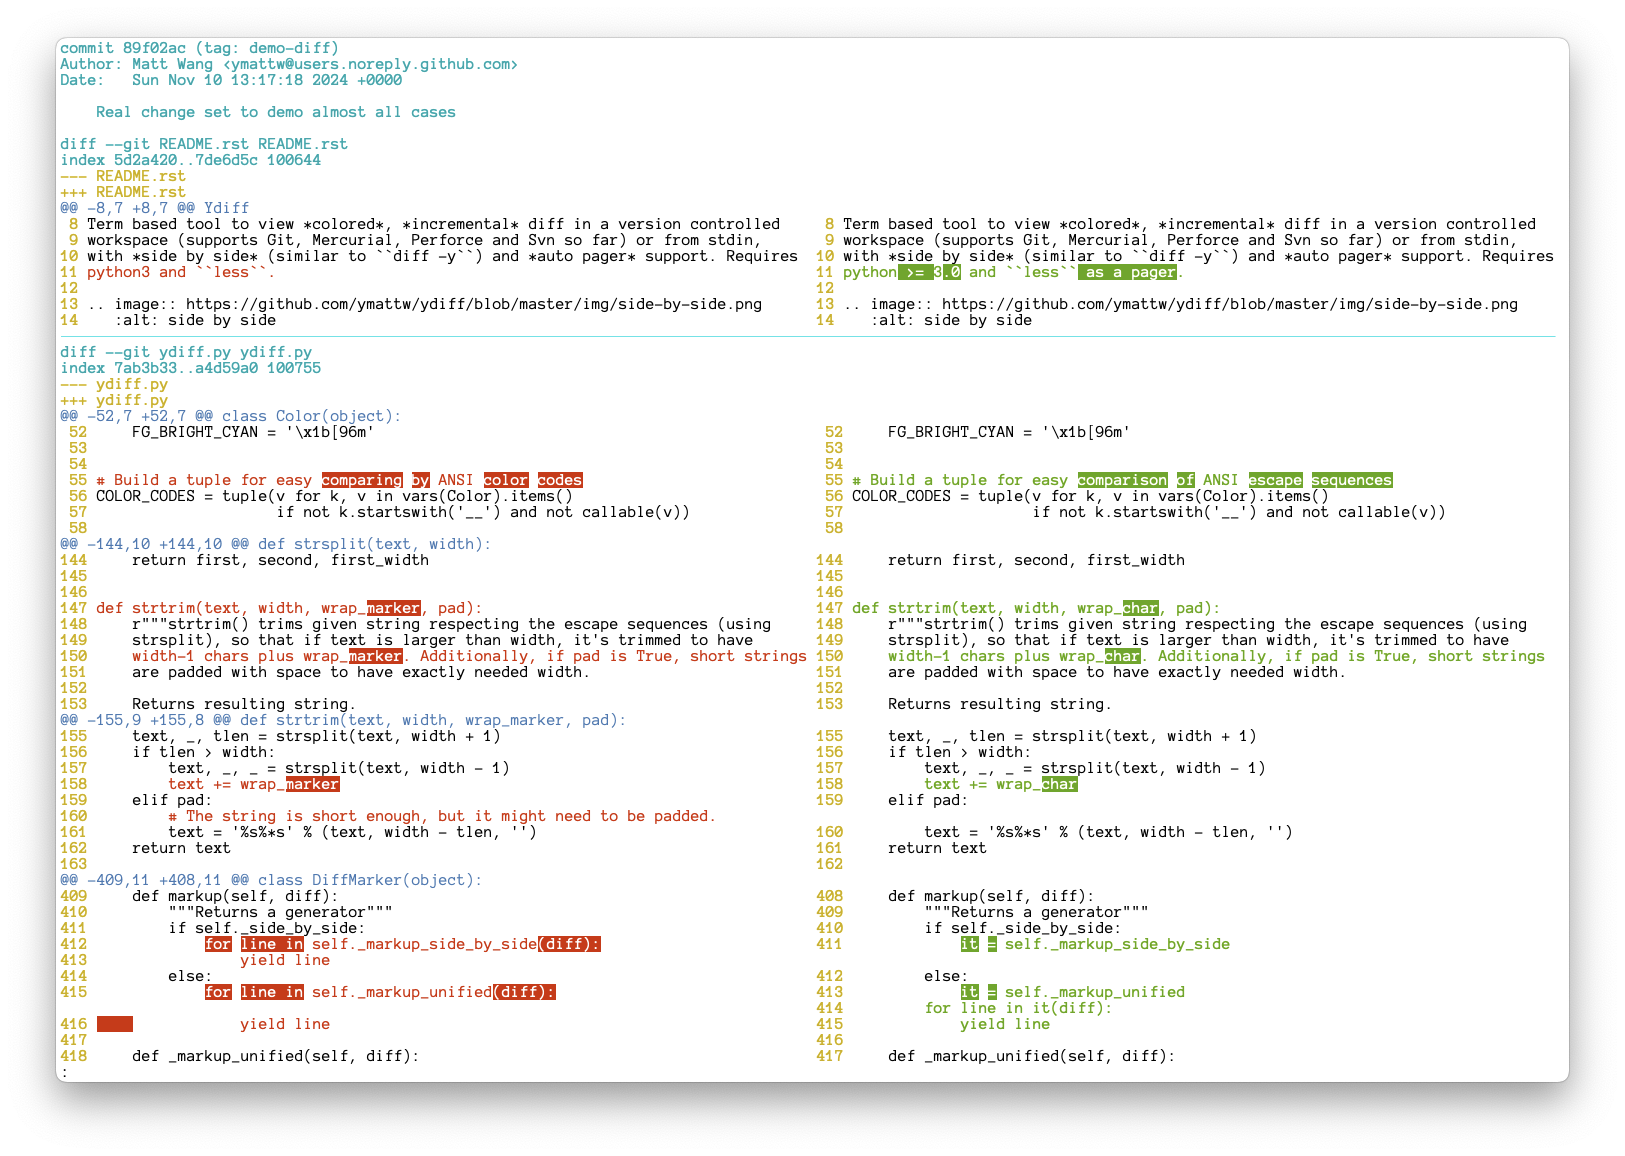Image resolution: width=1625 pixels, height=1156 pixels.
Task: Click the green highlighted '>=' addition
Action: pos(915,272)
